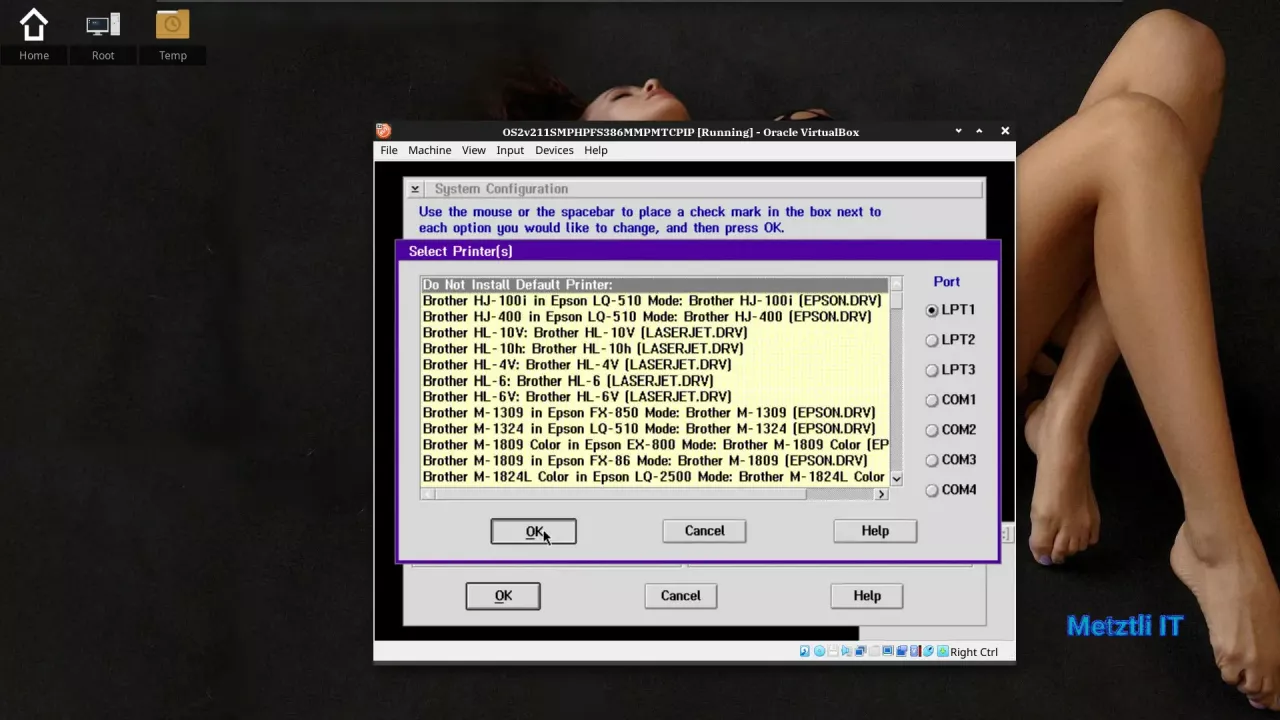Open the Help menu in VirtualBox
Screen dimensions: 1280x720
click(x=596, y=150)
